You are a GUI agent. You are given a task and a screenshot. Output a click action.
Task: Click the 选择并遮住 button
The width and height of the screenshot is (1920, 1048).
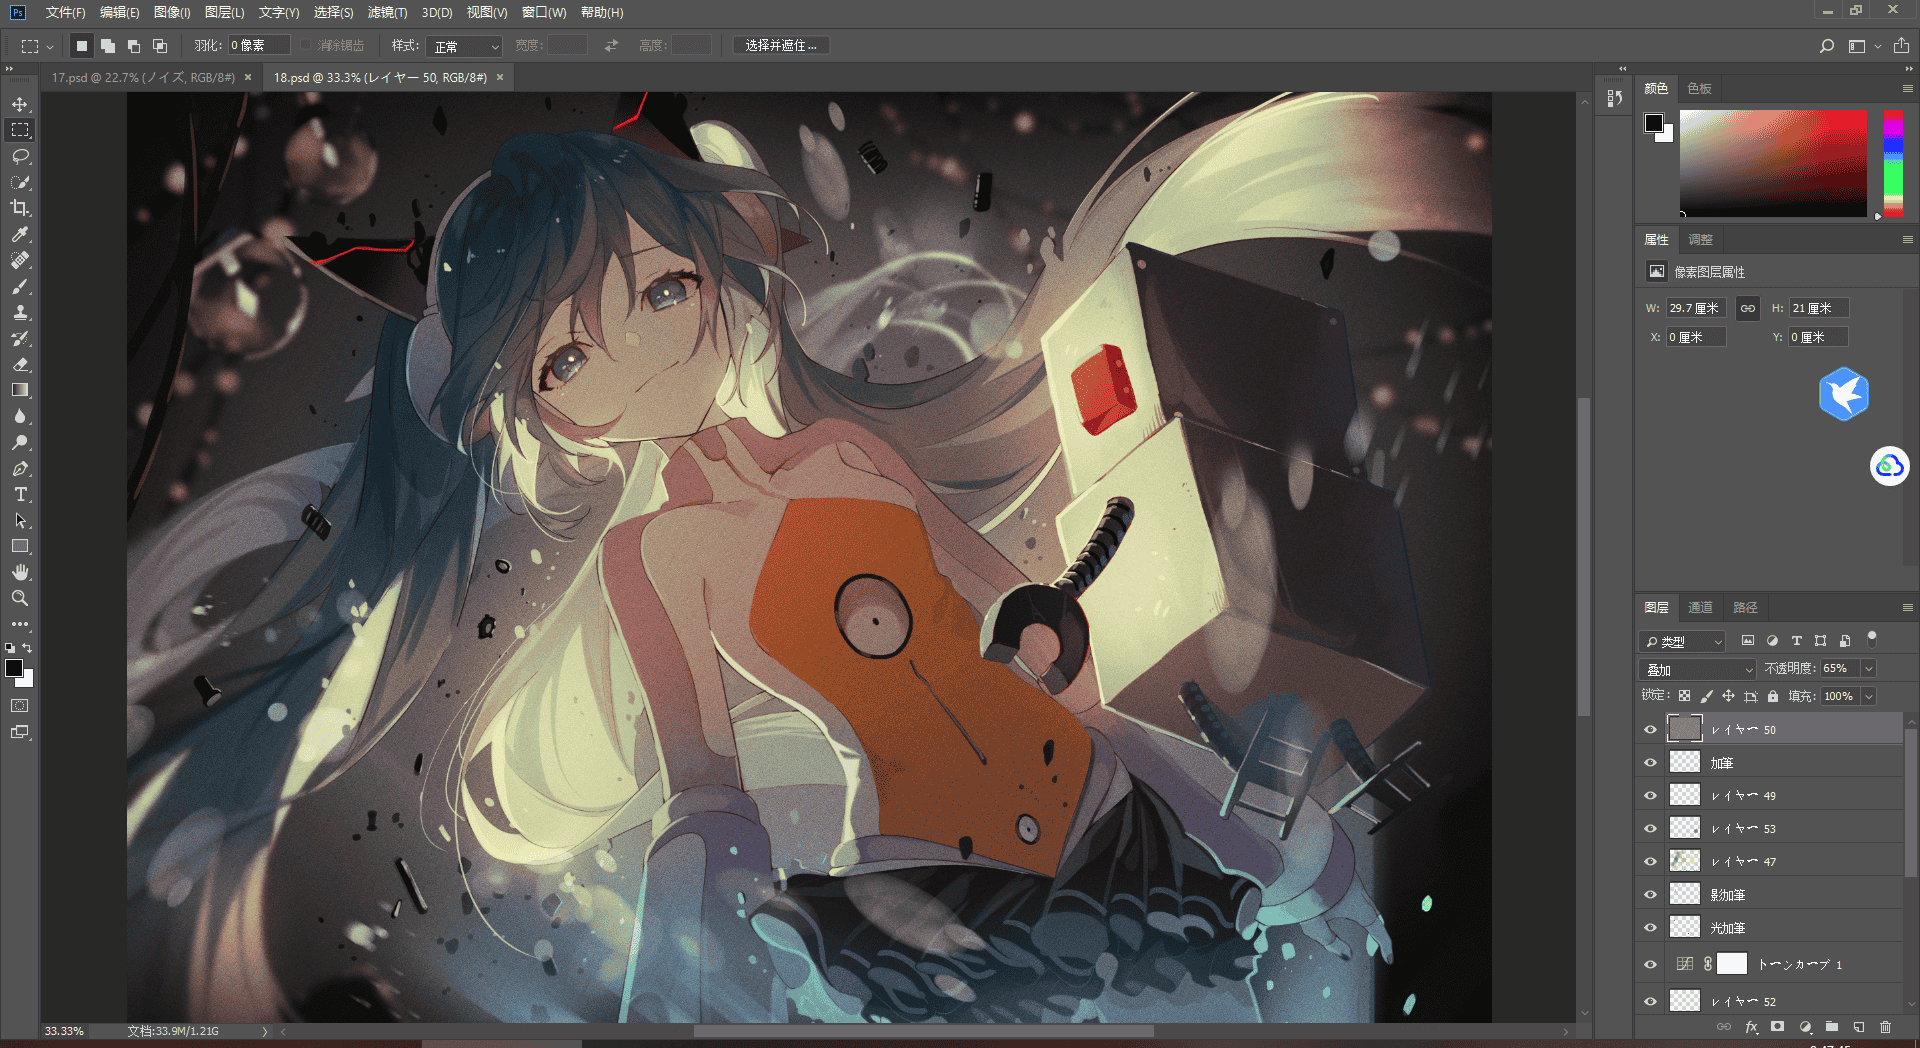781,46
